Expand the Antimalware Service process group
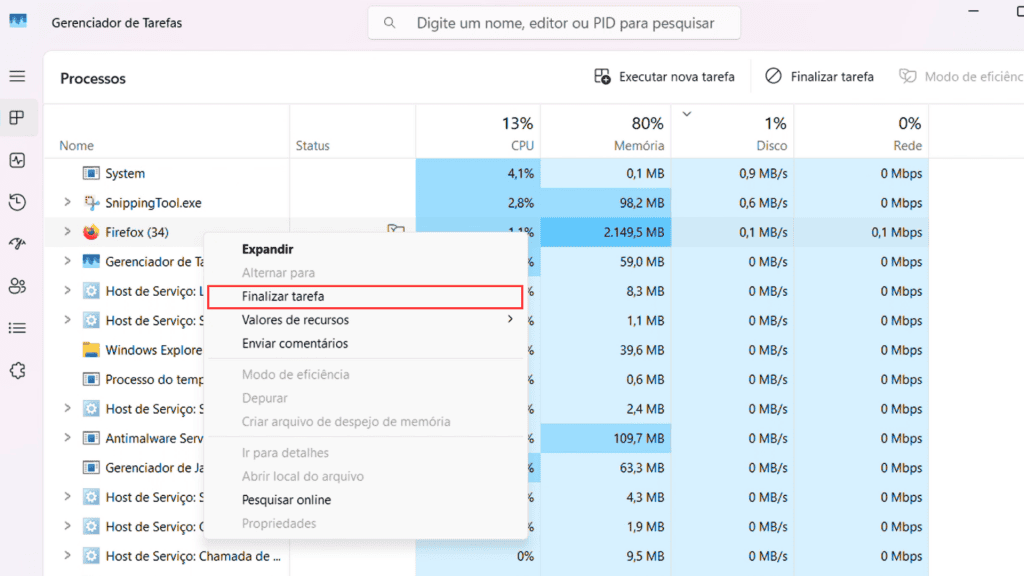Image resolution: width=1024 pixels, height=576 pixels. click(x=67, y=438)
